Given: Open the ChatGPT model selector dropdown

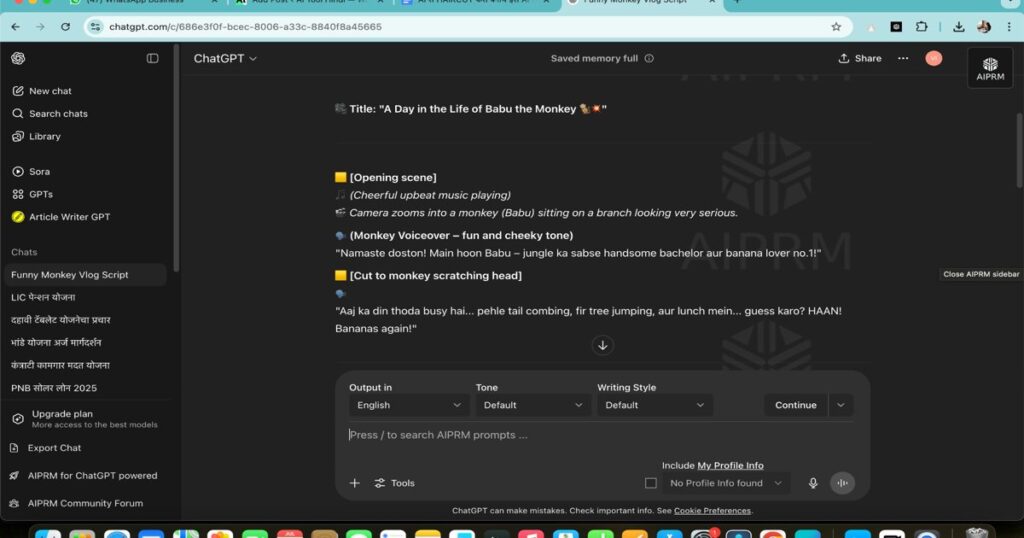Looking at the screenshot, I should pyautogui.click(x=225, y=58).
